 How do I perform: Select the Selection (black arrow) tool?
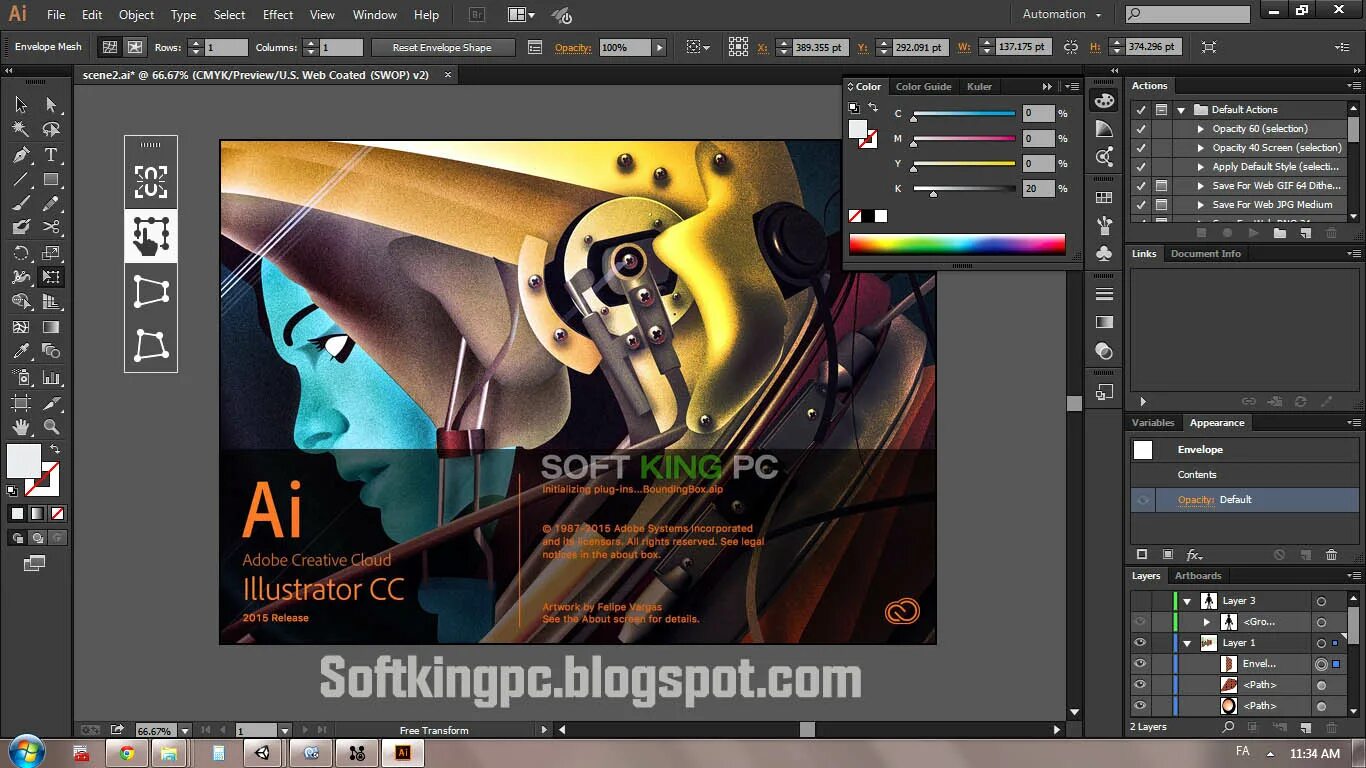(x=21, y=105)
